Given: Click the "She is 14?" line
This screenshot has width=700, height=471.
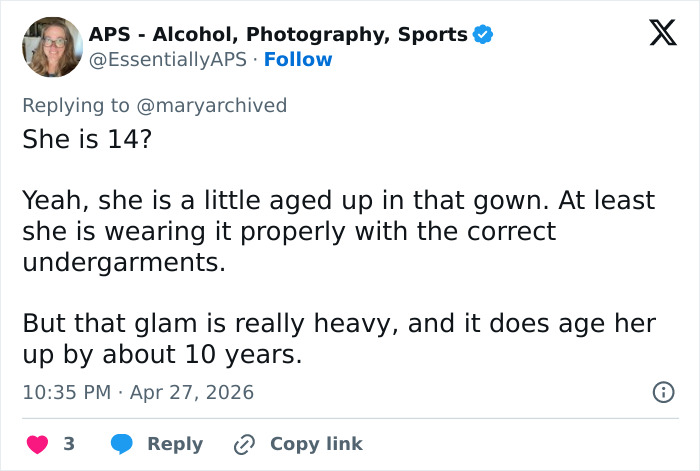Looking at the screenshot, I should click(87, 138).
